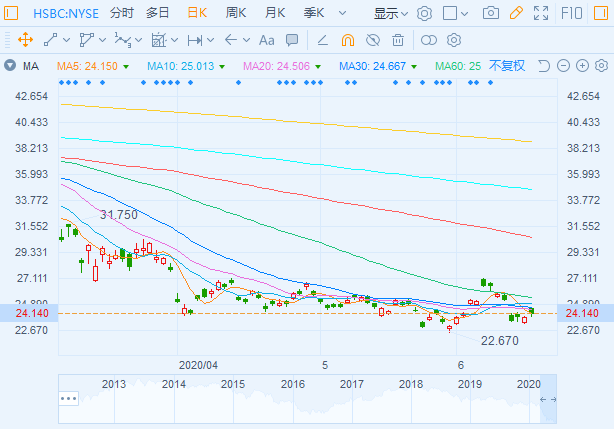
Task: Switch to the 分时 intraday tab
Action: (120, 13)
